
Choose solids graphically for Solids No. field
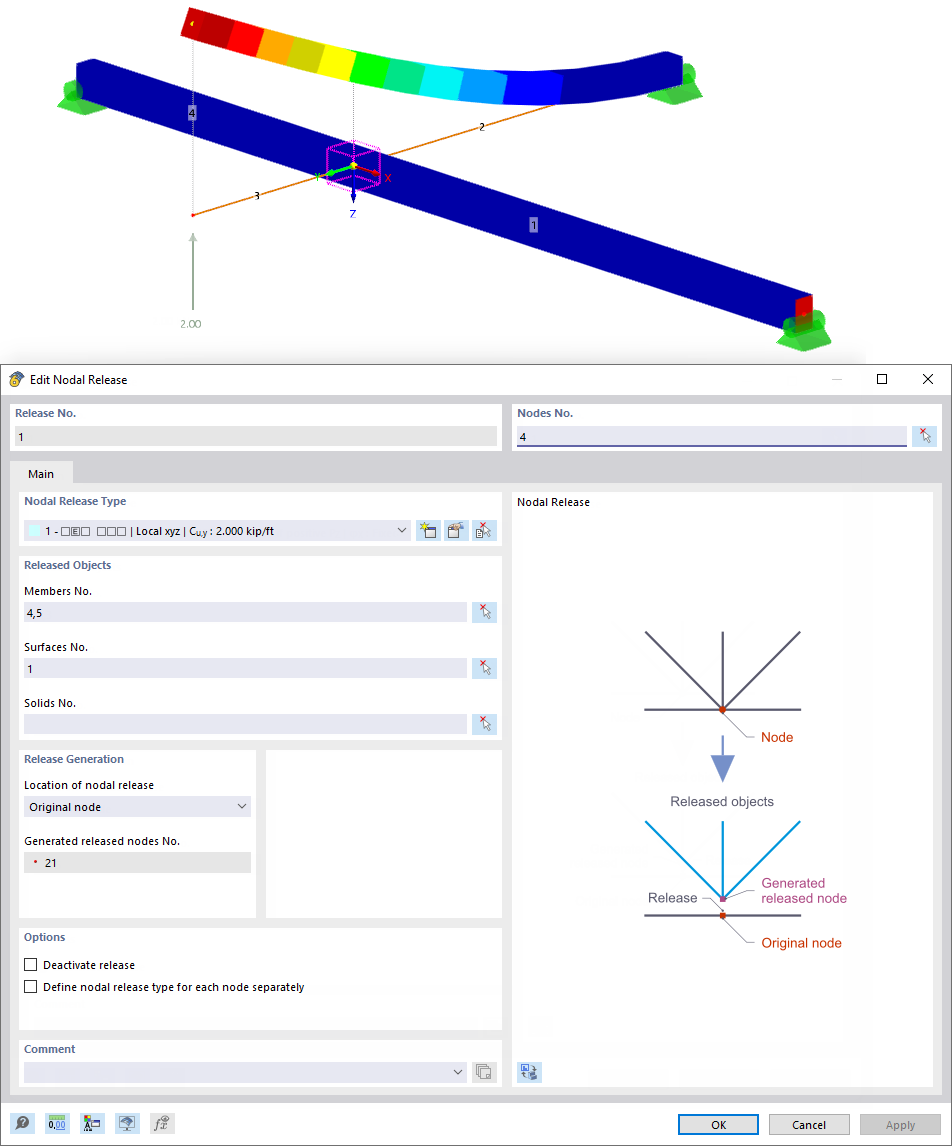[x=484, y=723]
